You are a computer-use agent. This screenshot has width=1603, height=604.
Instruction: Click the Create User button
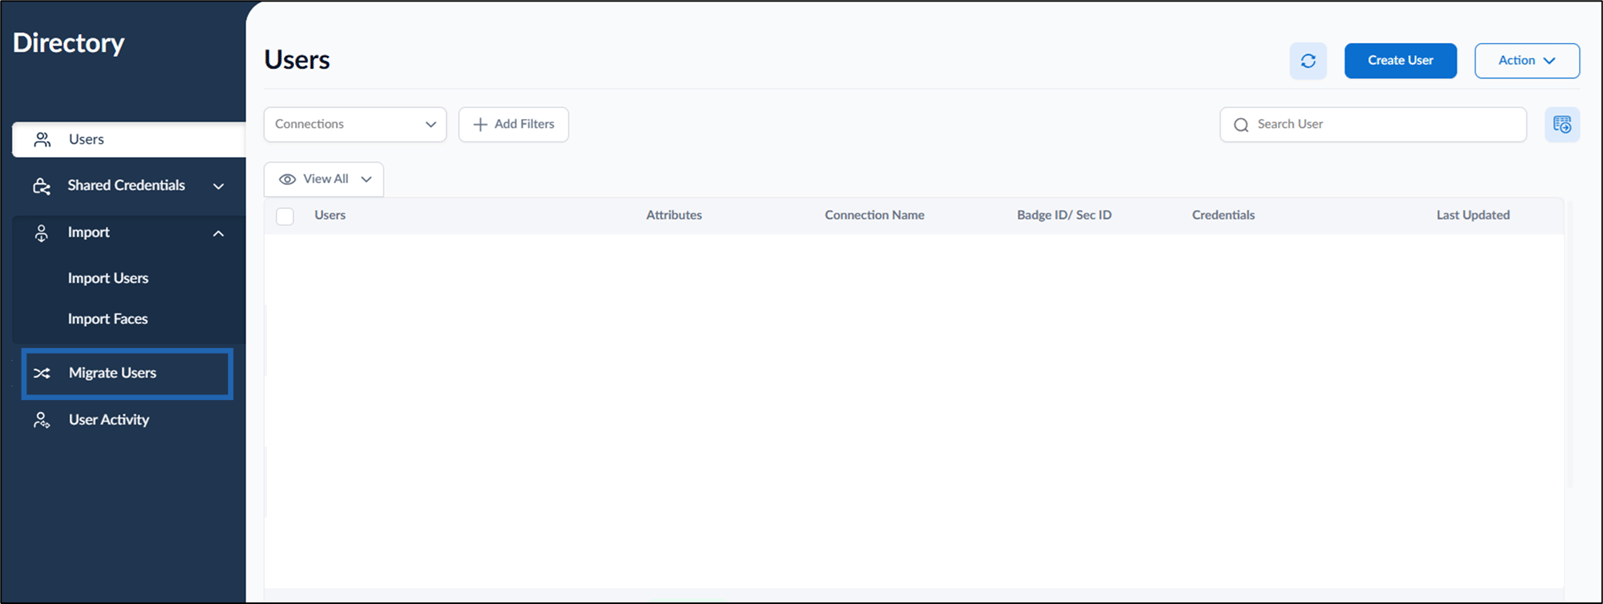tap(1400, 61)
